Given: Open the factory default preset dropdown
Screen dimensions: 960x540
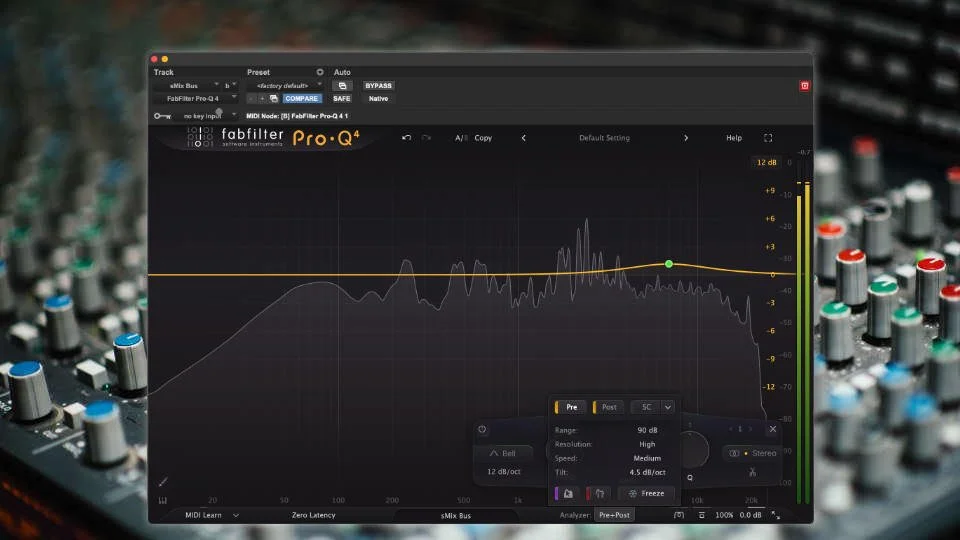Looking at the screenshot, I should coord(285,86).
